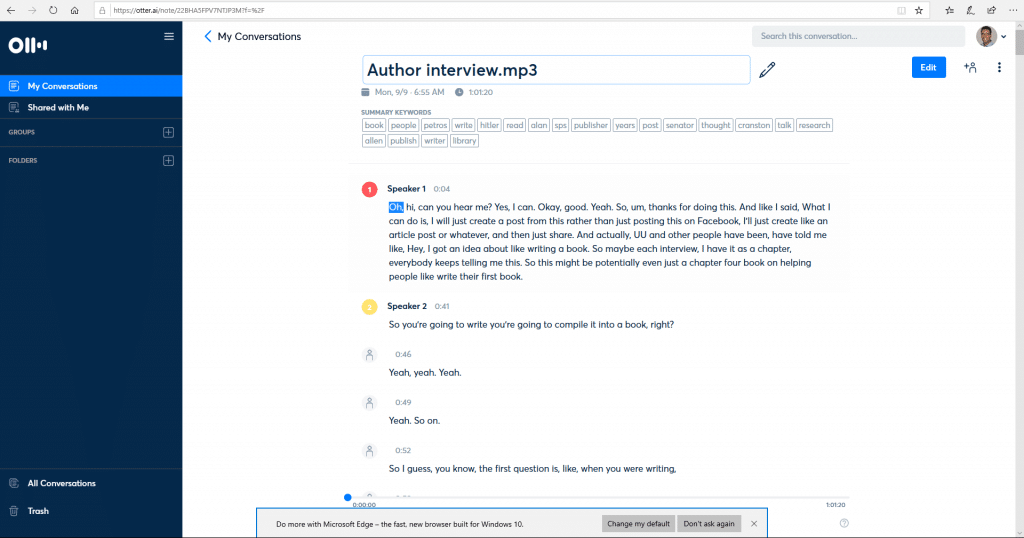Open the three-dot more options menu
The width and height of the screenshot is (1024, 538).
[x=999, y=67]
